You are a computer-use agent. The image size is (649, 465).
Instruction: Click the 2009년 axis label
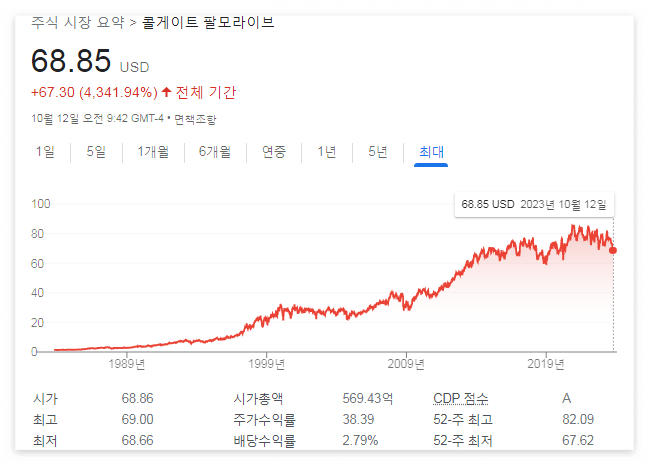click(406, 364)
